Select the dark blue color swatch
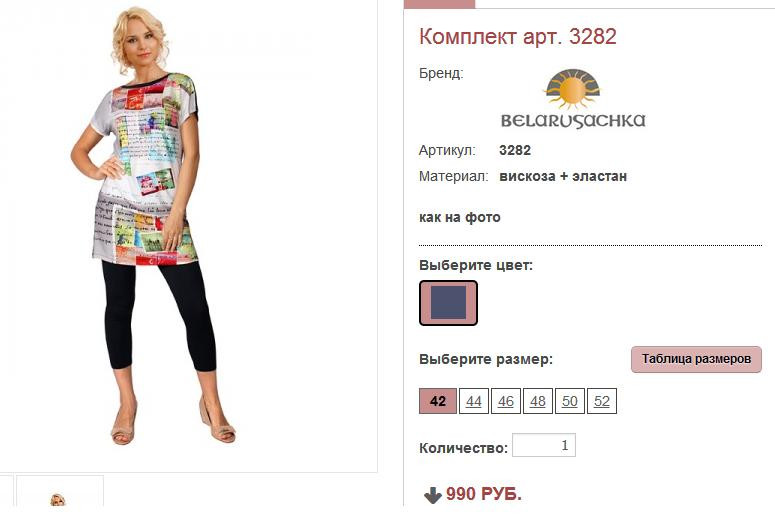775x514 pixels. 448,303
